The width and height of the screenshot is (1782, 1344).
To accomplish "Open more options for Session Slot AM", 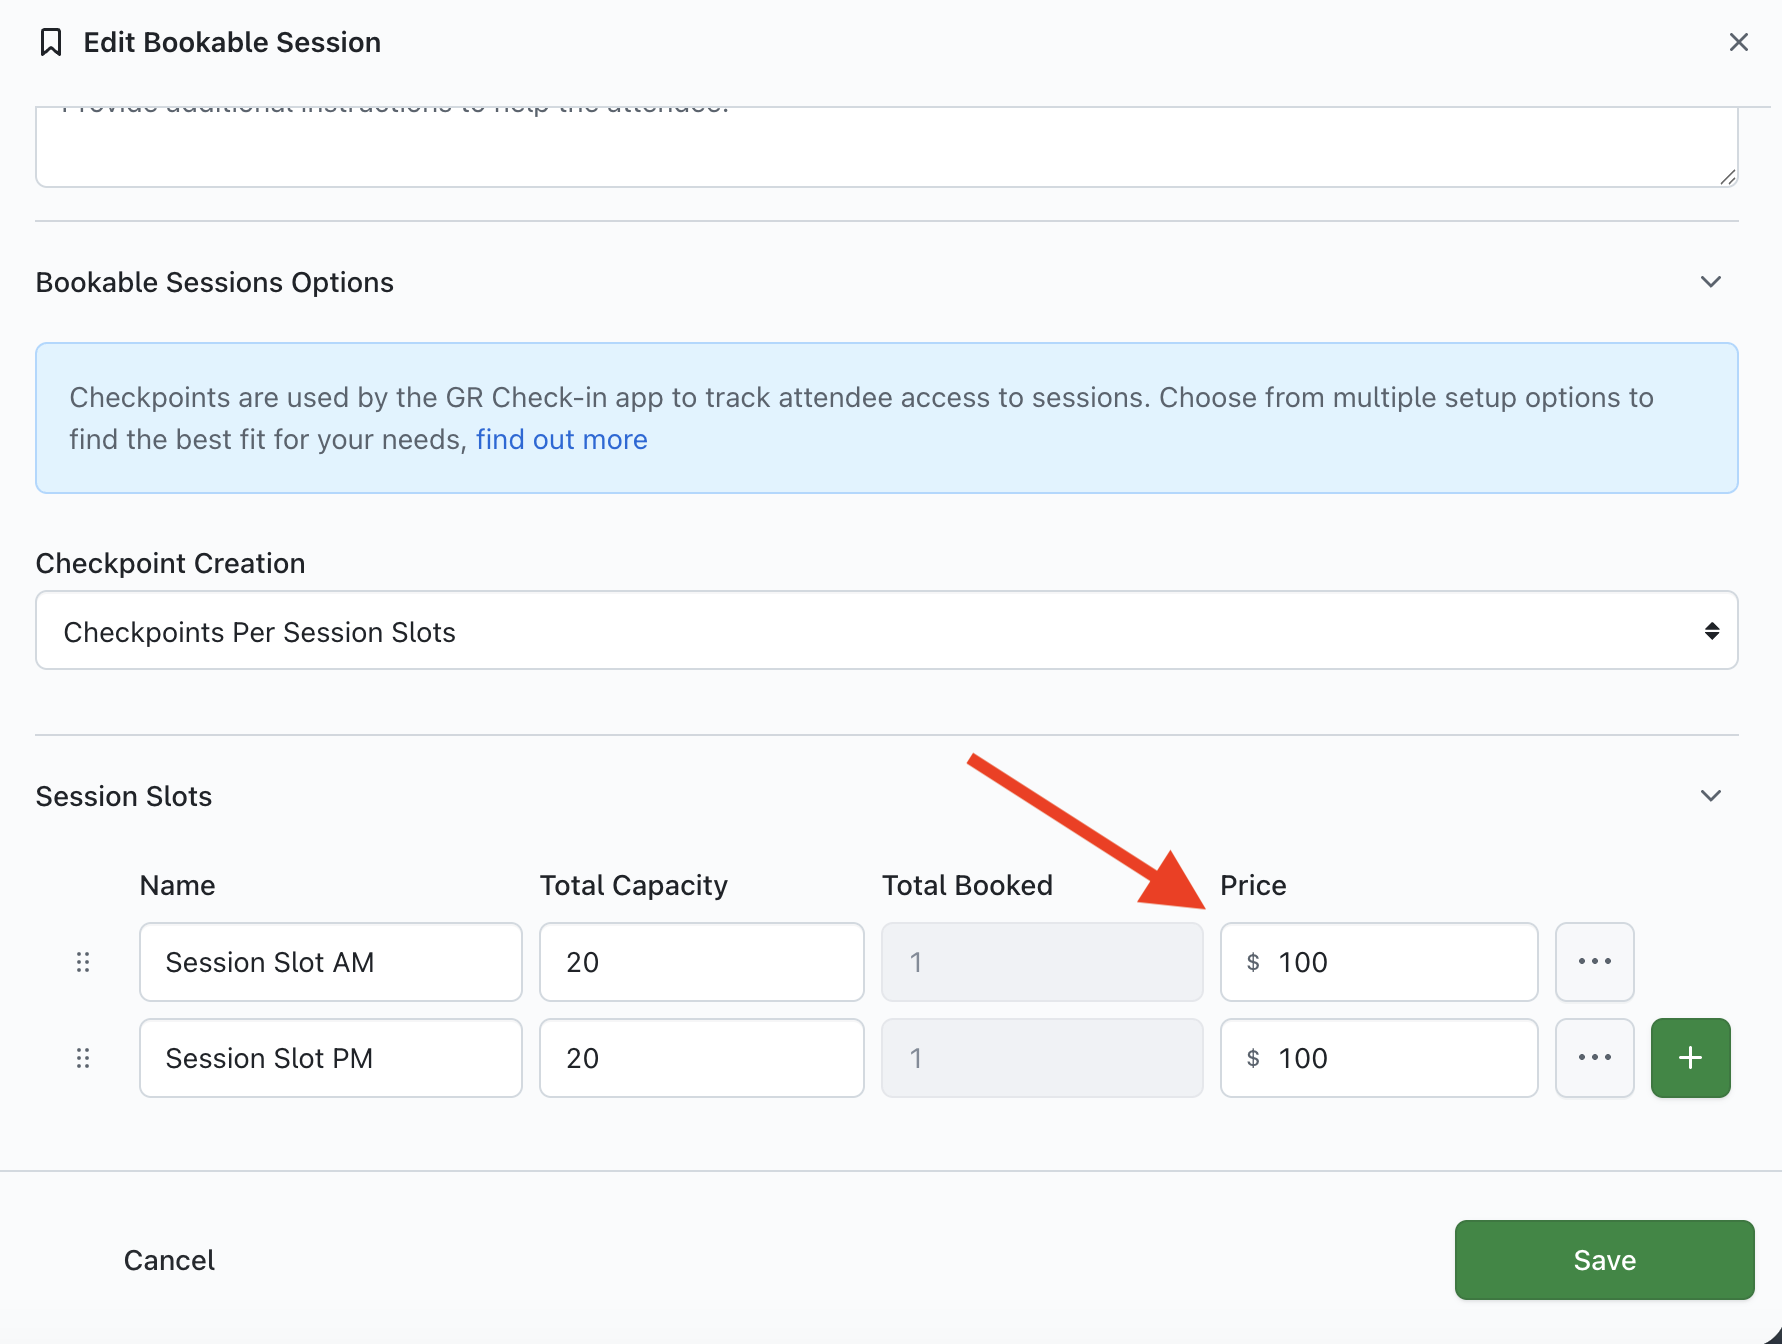I will click(x=1594, y=962).
